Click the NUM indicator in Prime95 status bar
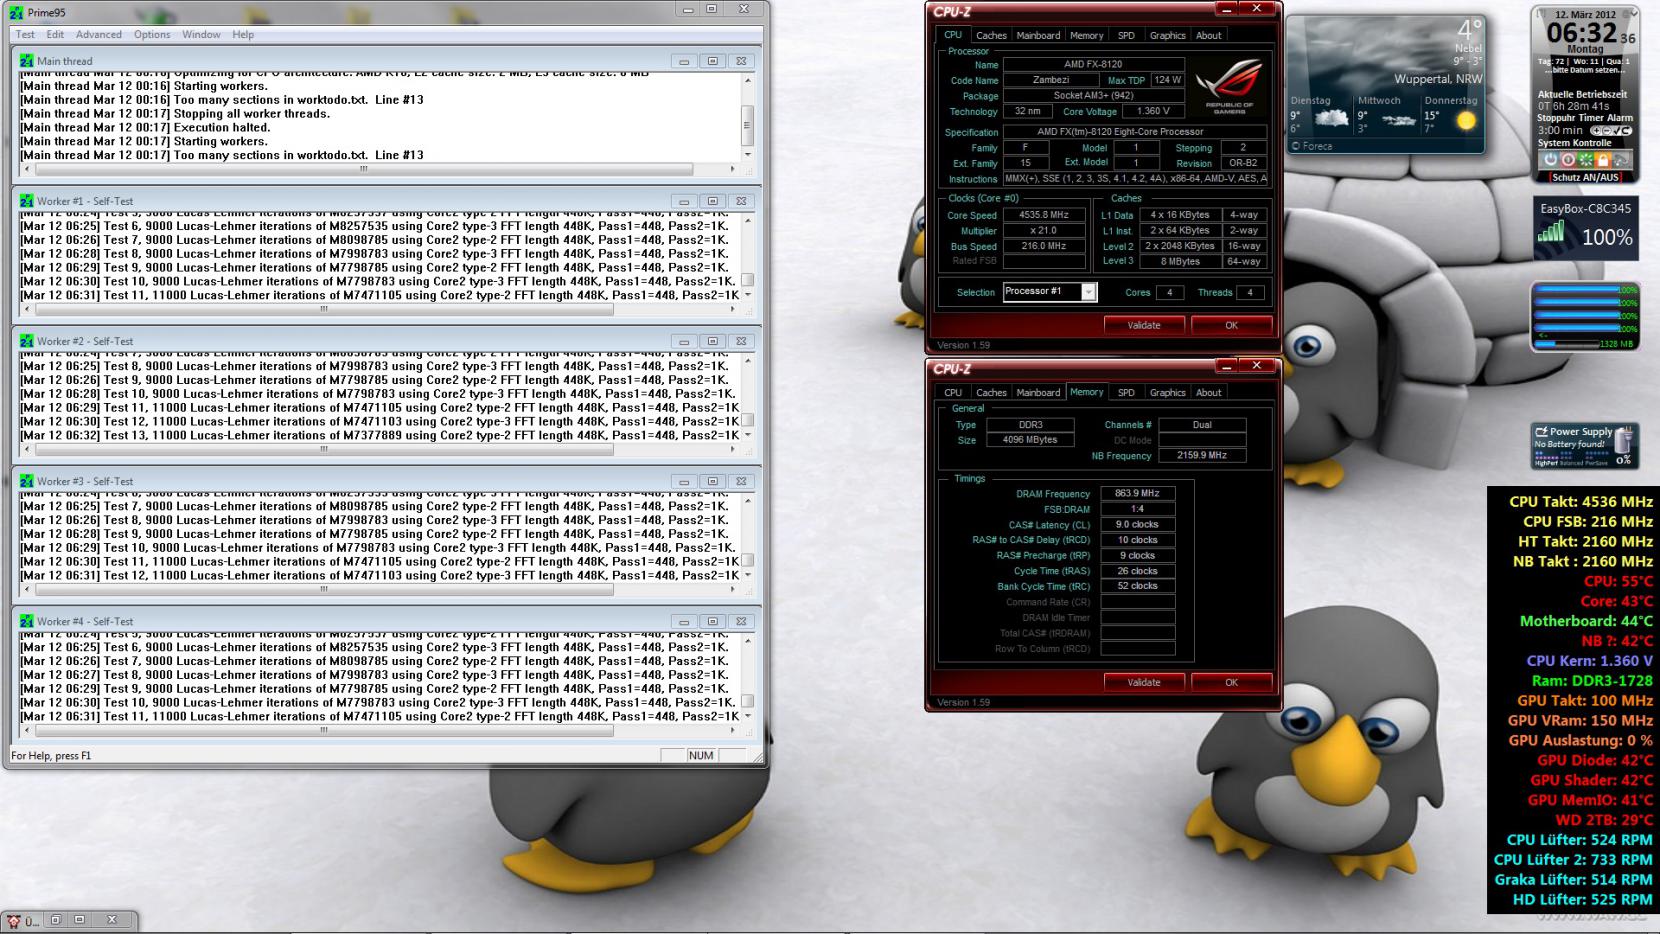Image resolution: width=1660 pixels, height=934 pixels. [701, 755]
